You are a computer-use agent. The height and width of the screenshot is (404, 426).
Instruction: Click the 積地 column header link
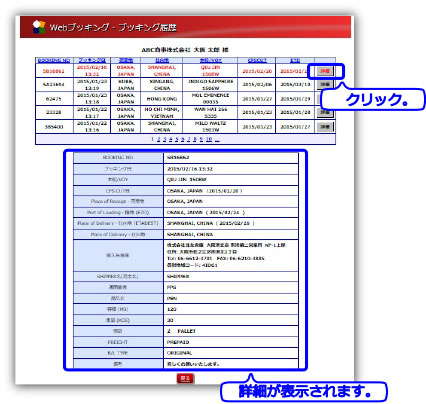(x=126, y=60)
